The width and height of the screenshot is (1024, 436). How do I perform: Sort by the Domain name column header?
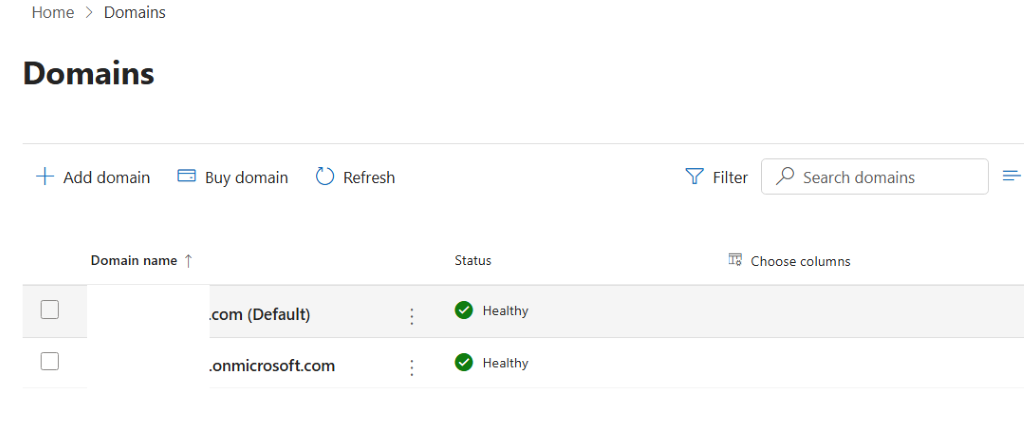134,260
